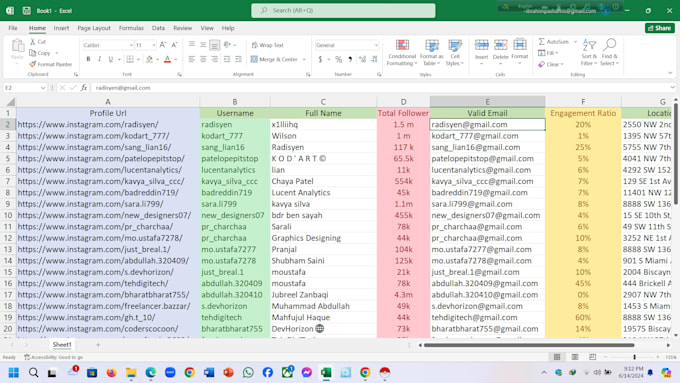Screen dimensions: 680x383
Task: Open the Fill dropdown
Action: (x=548, y=53)
